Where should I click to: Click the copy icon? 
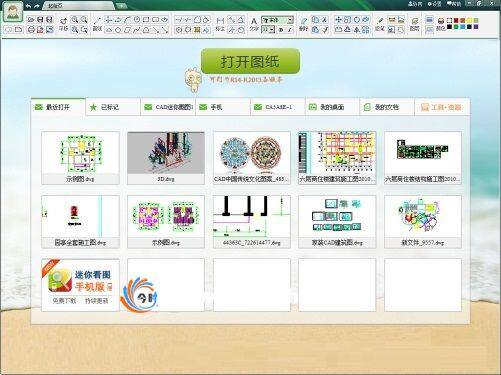315,20
